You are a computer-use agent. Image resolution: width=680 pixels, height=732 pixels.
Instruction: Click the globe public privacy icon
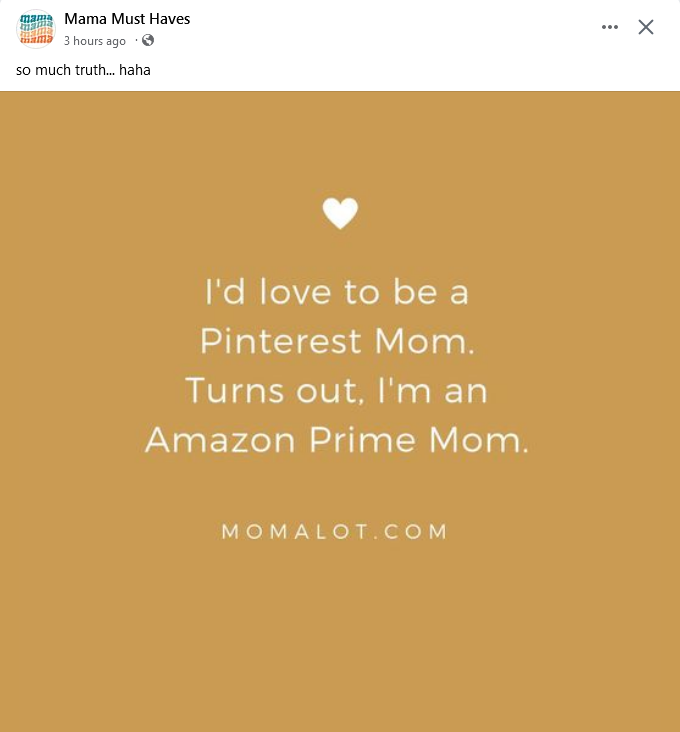(x=148, y=41)
